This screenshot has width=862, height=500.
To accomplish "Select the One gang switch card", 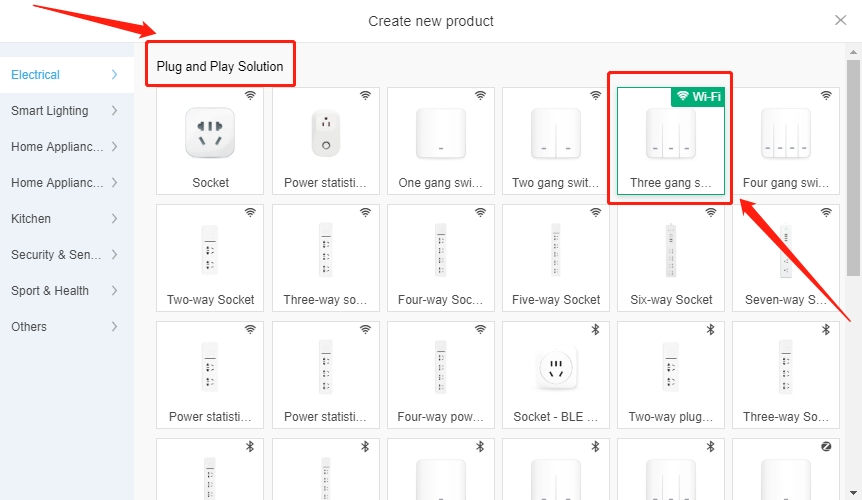I will (x=440, y=141).
